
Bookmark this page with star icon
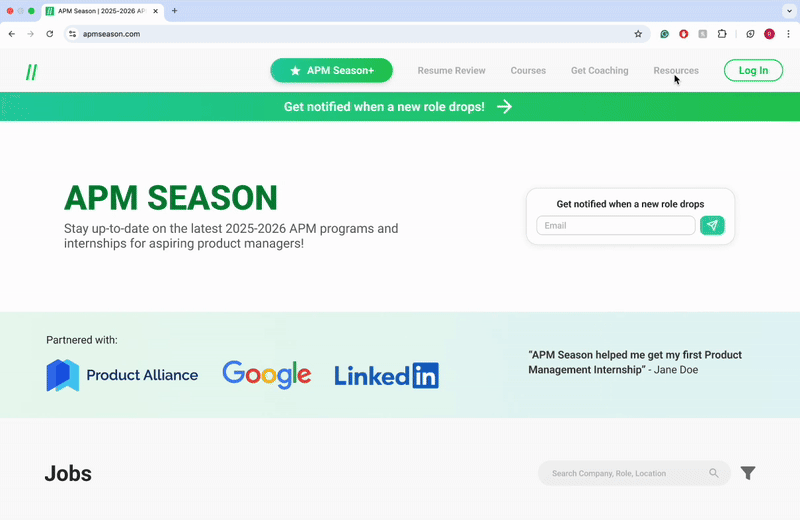point(638,34)
